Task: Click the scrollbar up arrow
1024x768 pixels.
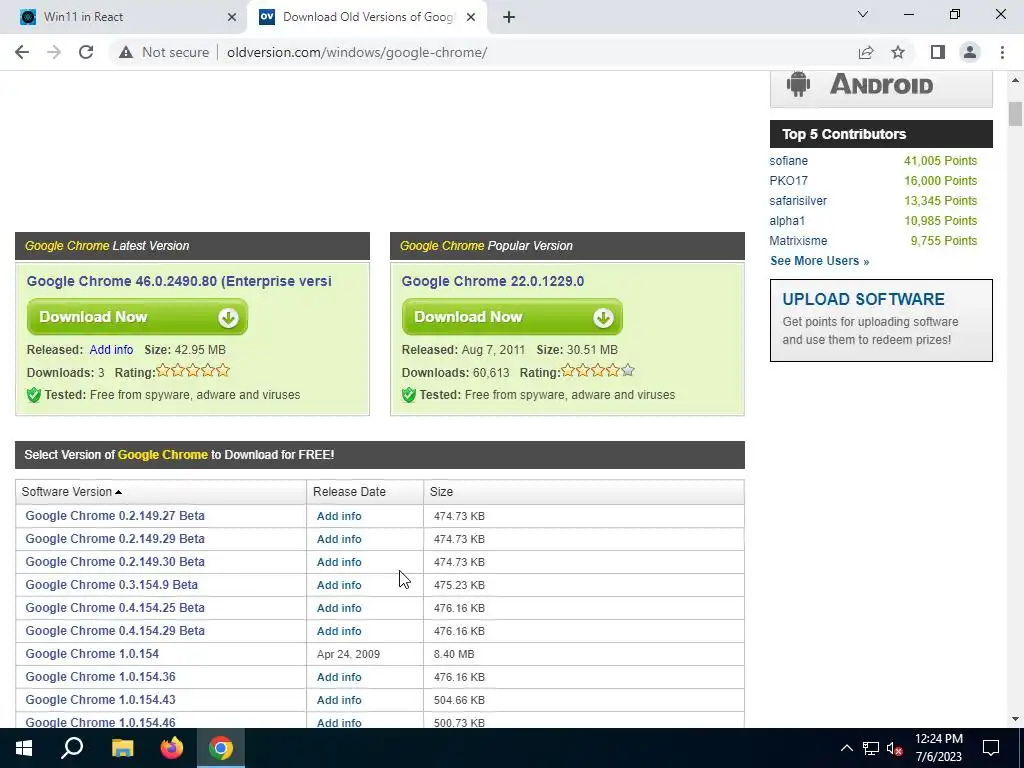Action: click(x=1015, y=80)
